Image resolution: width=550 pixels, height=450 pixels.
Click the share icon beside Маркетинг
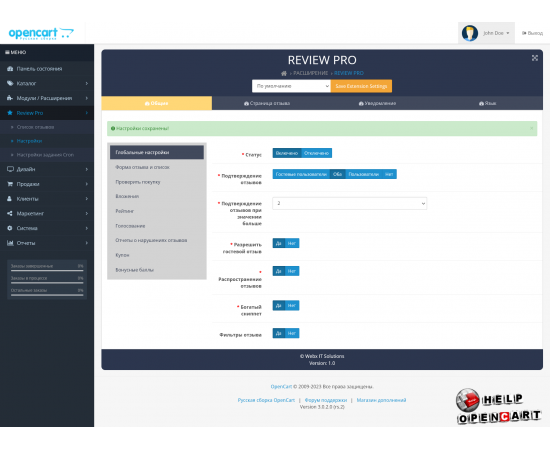(x=10, y=213)
